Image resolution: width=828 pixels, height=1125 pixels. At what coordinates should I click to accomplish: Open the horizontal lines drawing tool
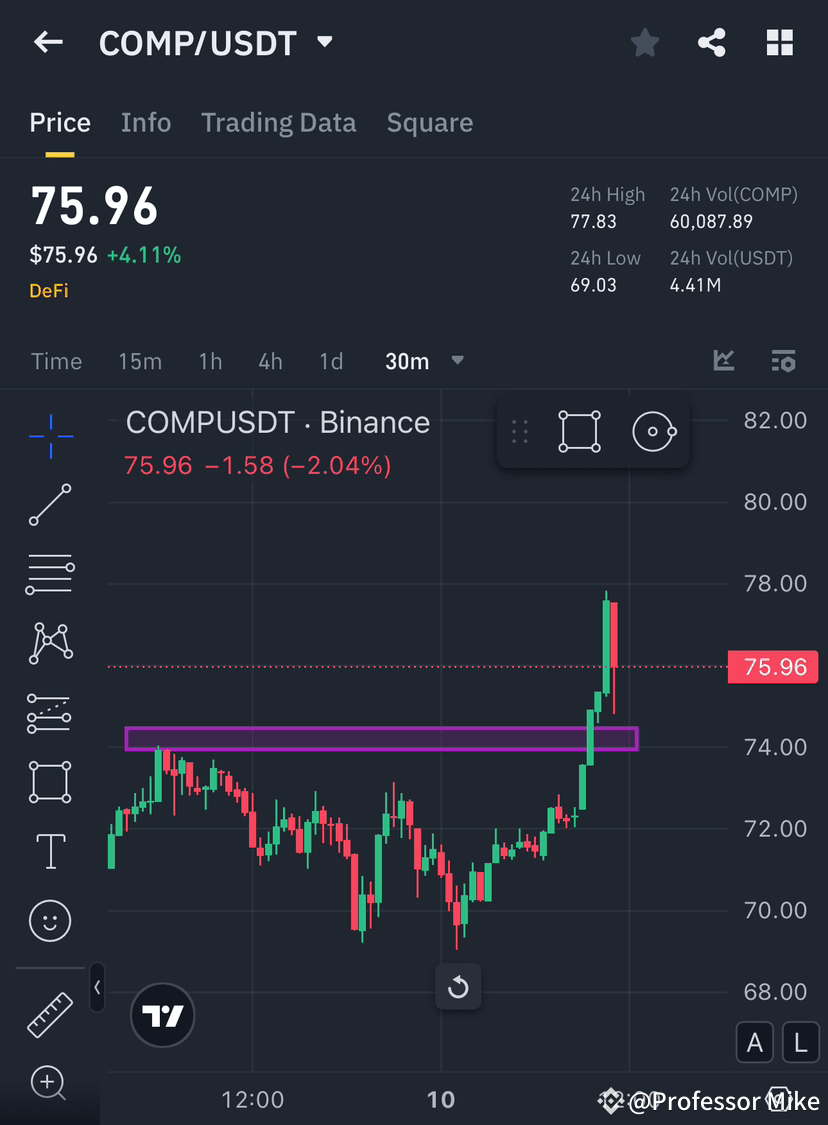50,574
